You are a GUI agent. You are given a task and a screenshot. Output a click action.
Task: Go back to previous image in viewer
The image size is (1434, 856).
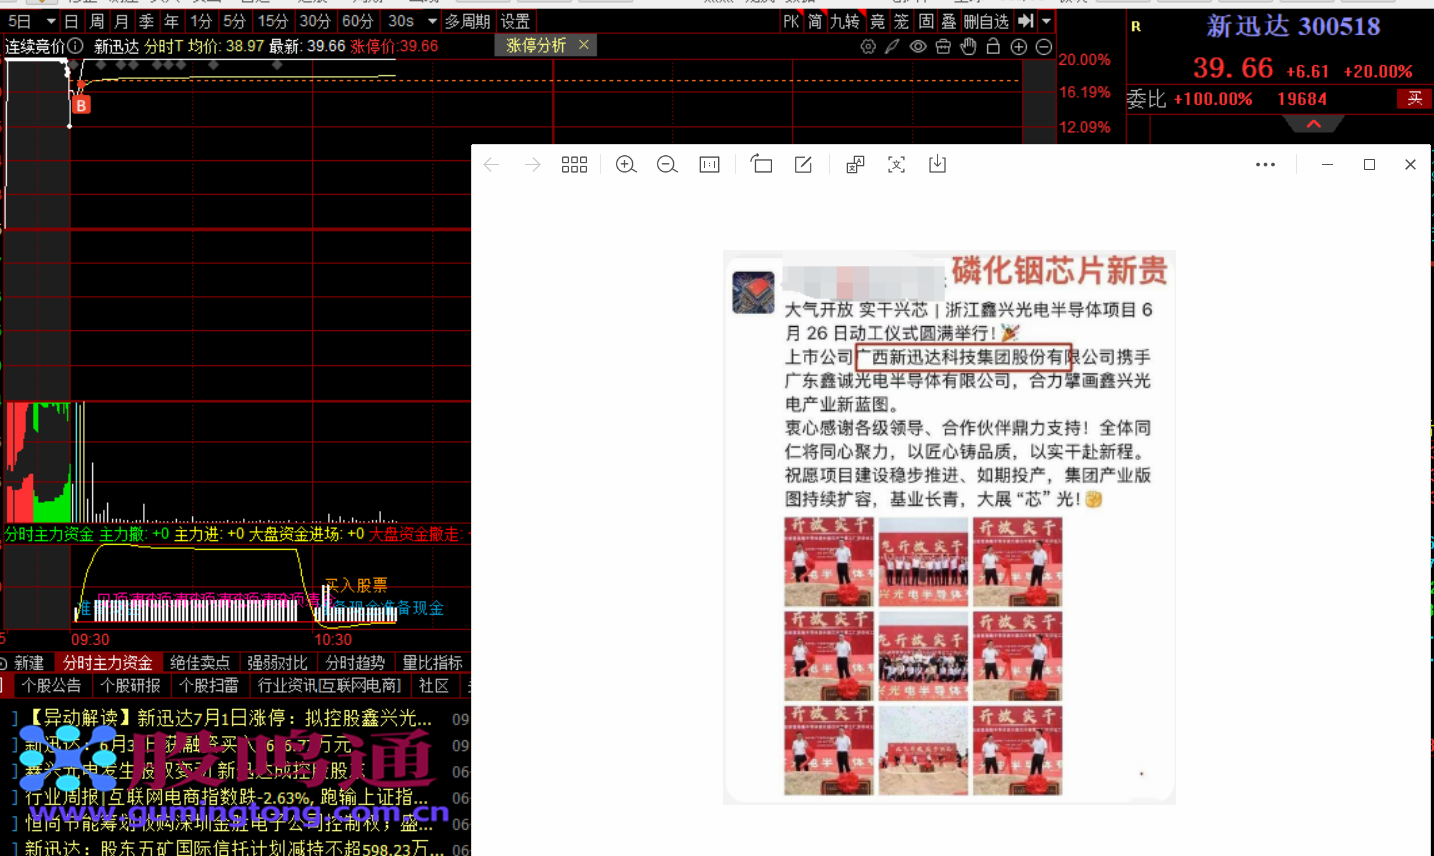[491, 165]
